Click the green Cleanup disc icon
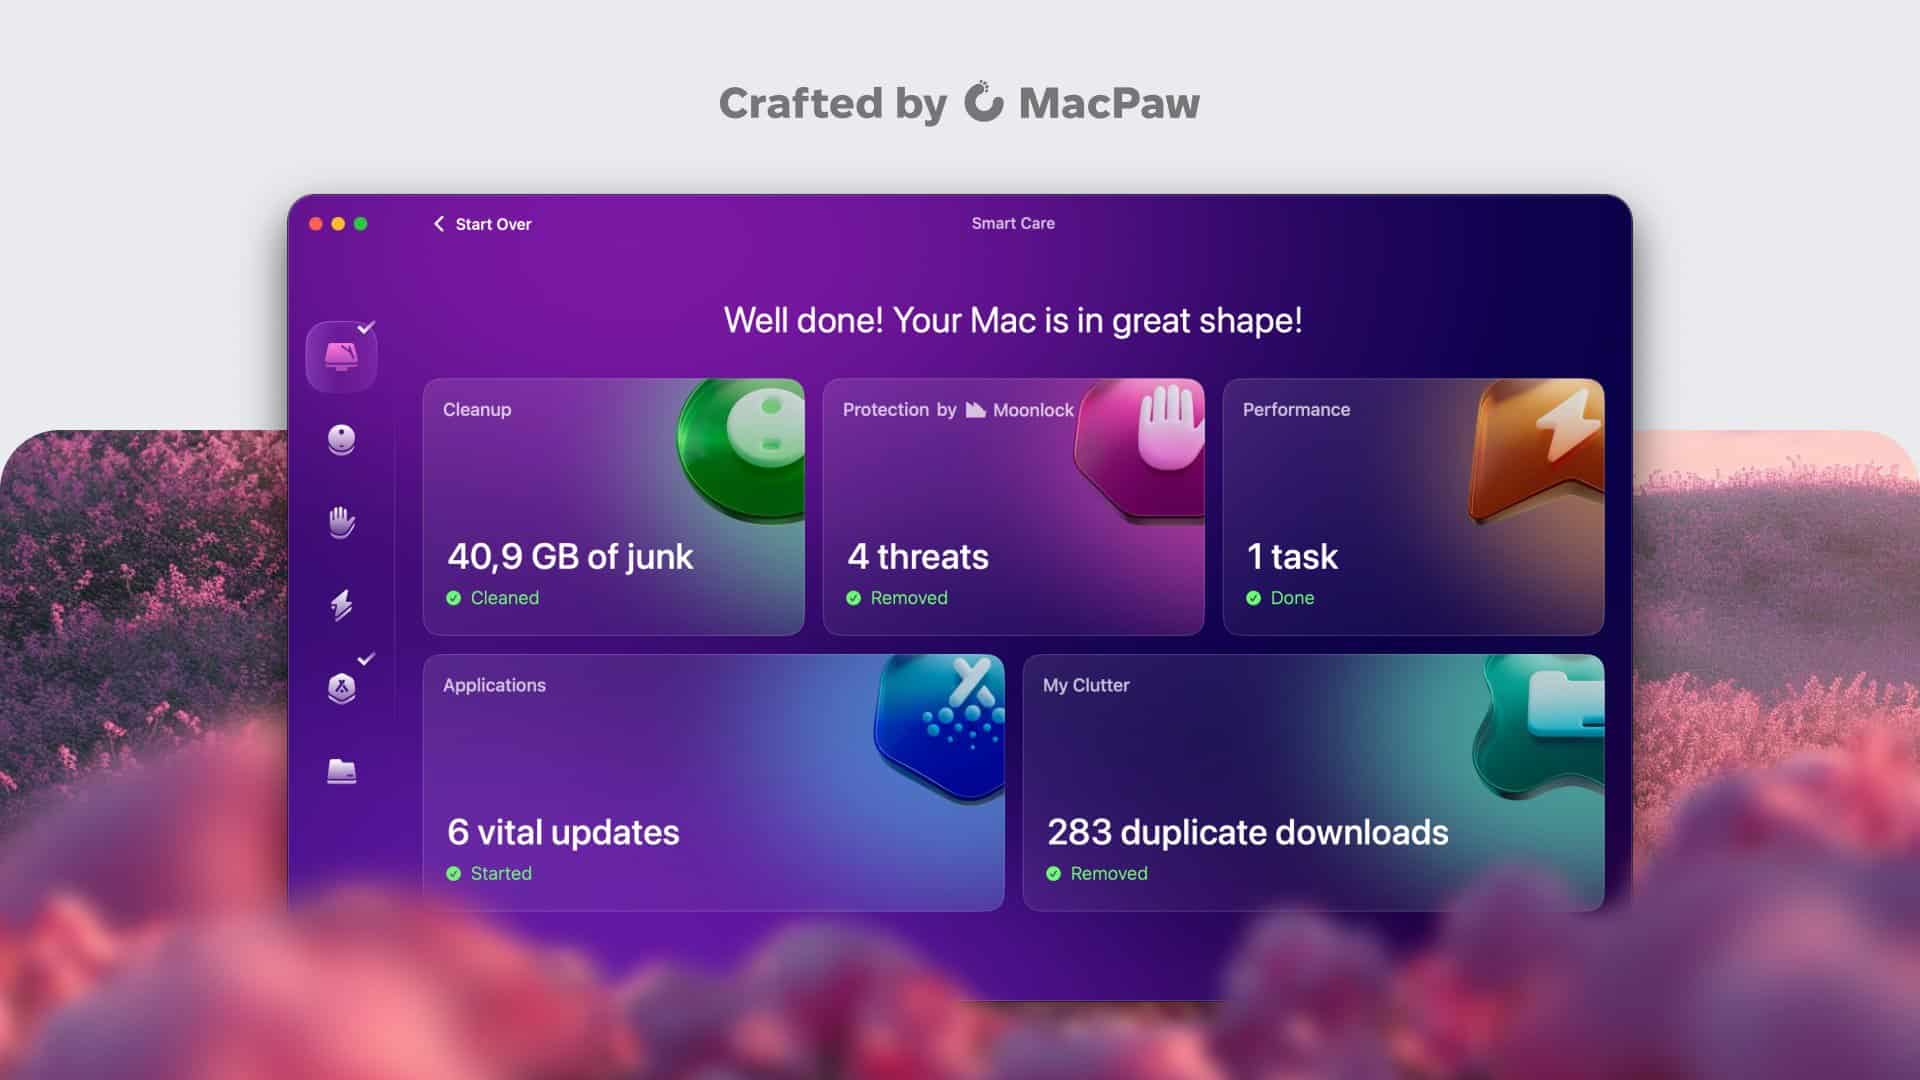Viewport: 1920px width, 1080px height. (x=741, y=450)
